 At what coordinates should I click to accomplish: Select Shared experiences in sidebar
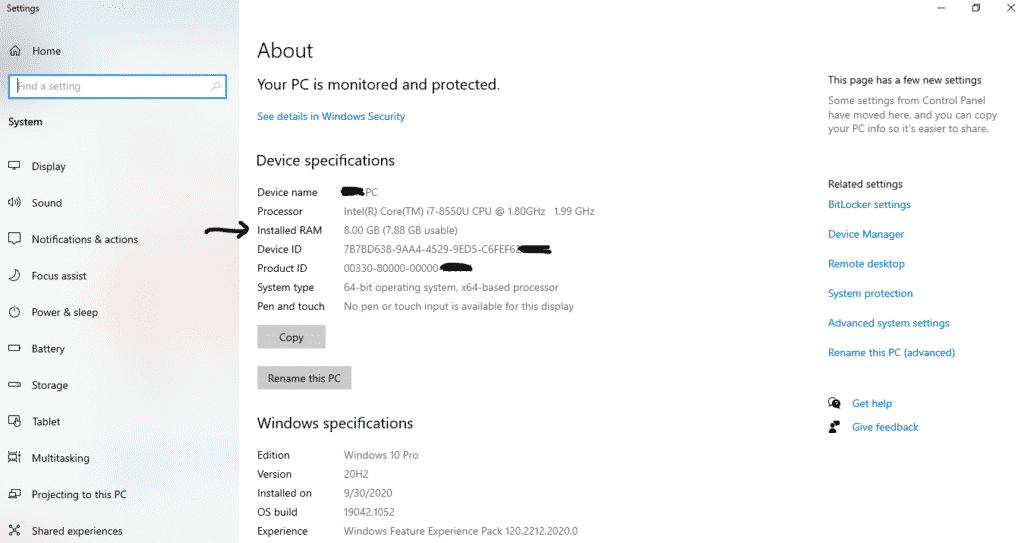(77, 531)
